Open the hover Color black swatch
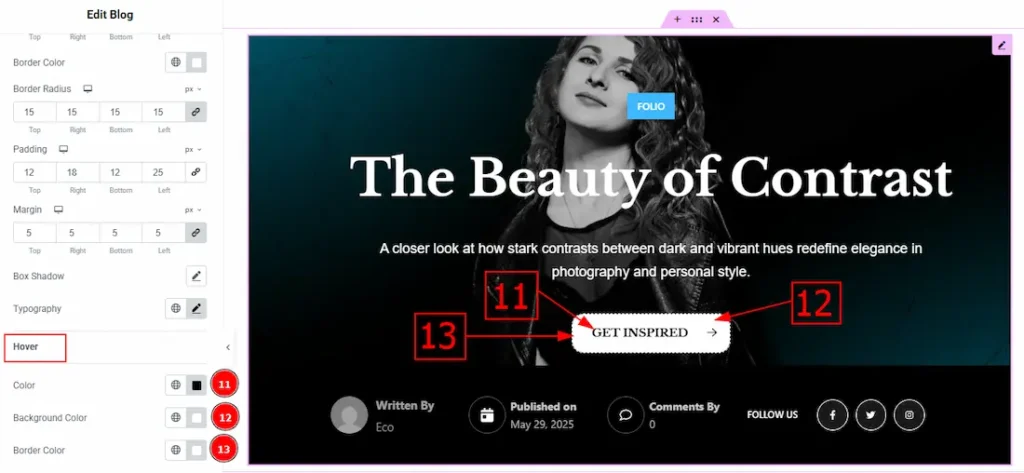 (x=196, y=385)
